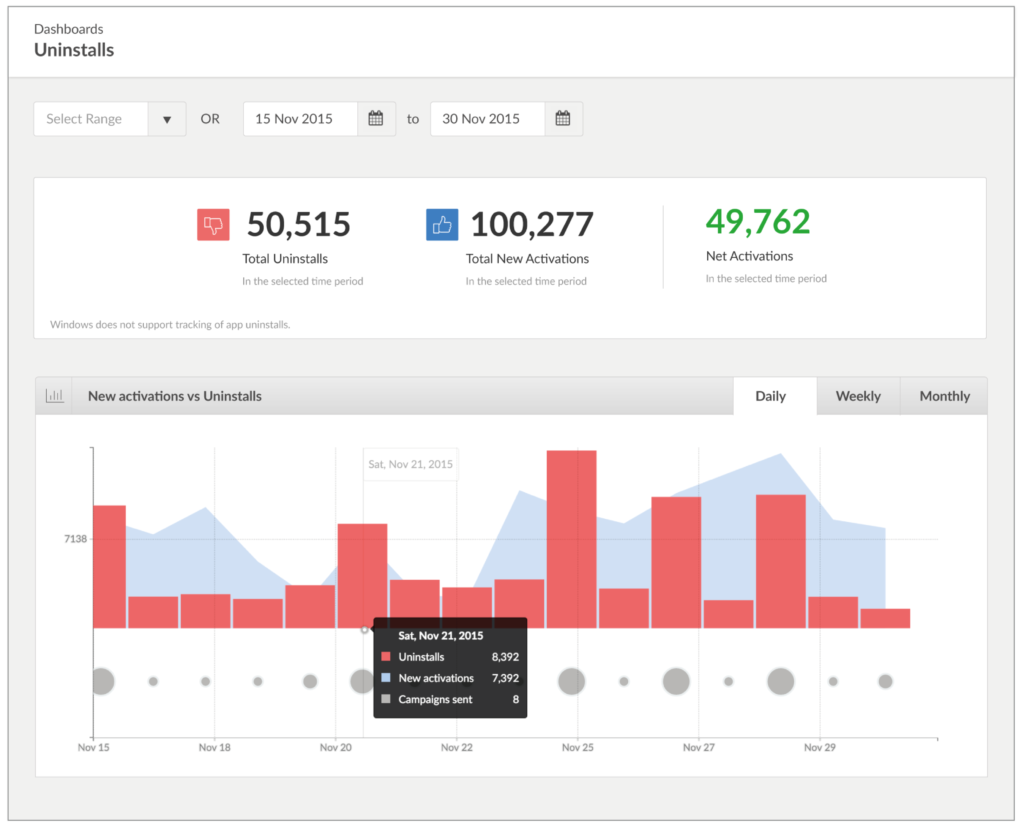Click the red Uninstalls legend swatch in the tooltip
The height and width of the screenshot is (828, 1024).
coord(385,657)
